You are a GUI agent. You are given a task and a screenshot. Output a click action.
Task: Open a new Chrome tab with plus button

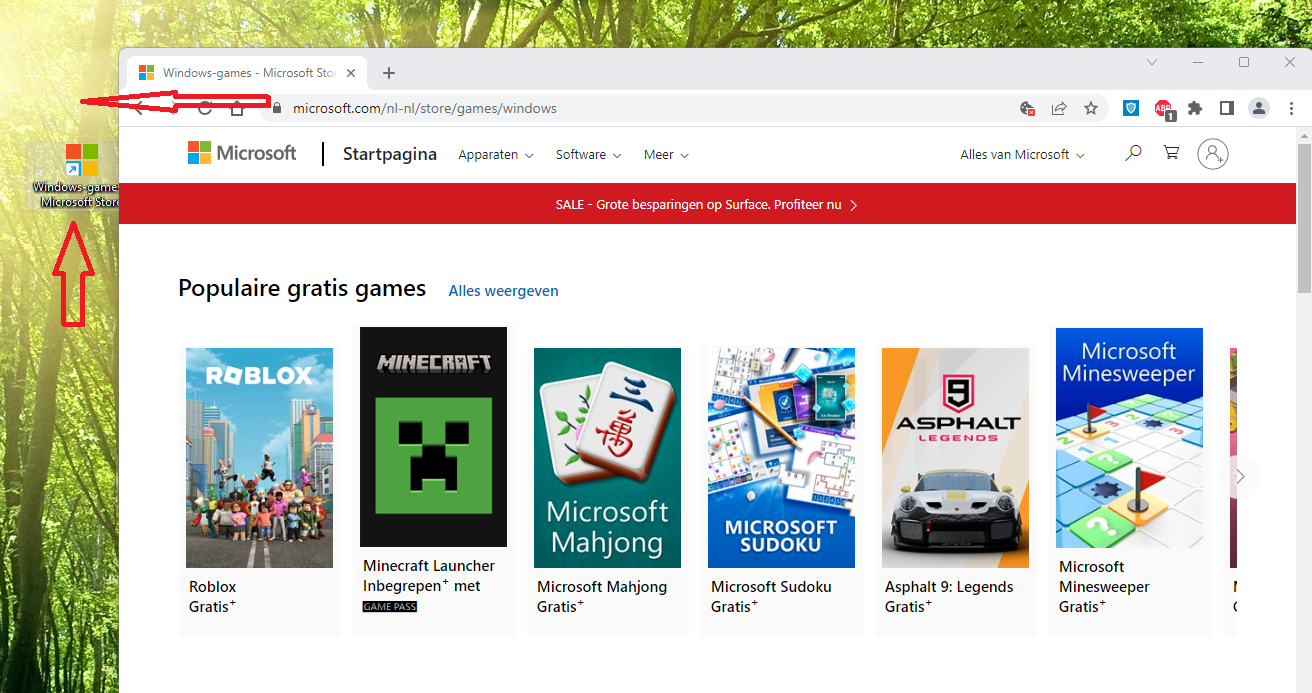point(389,73)
